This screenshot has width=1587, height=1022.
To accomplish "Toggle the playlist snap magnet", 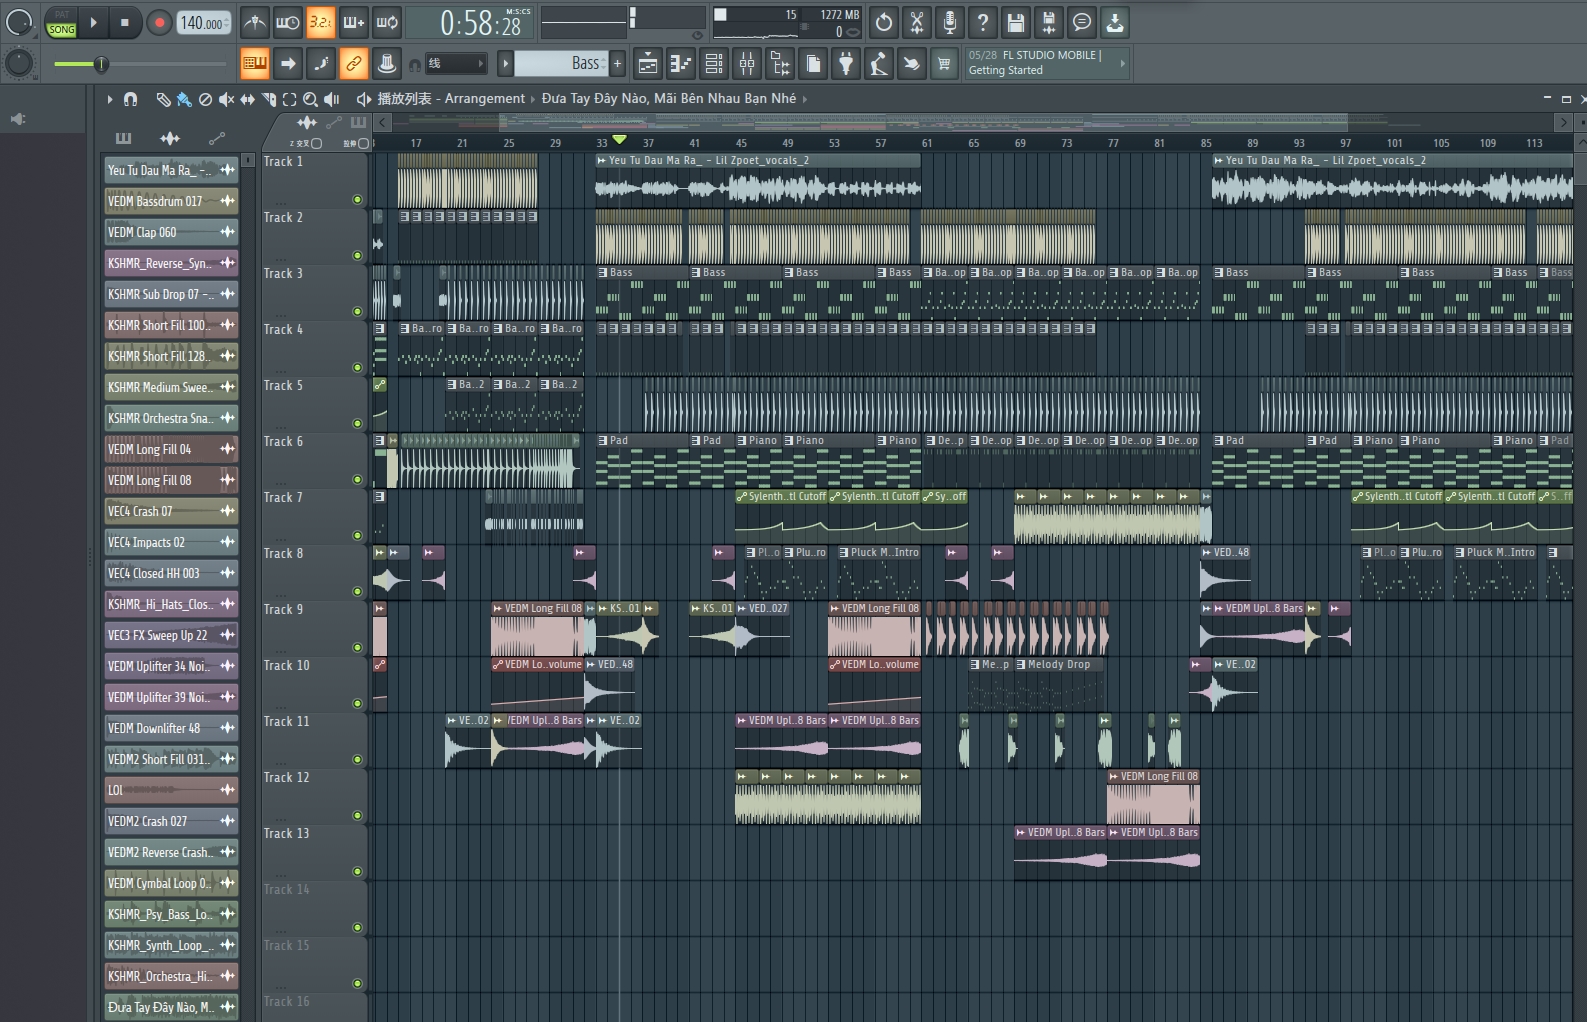I will [x=130, y=99].
